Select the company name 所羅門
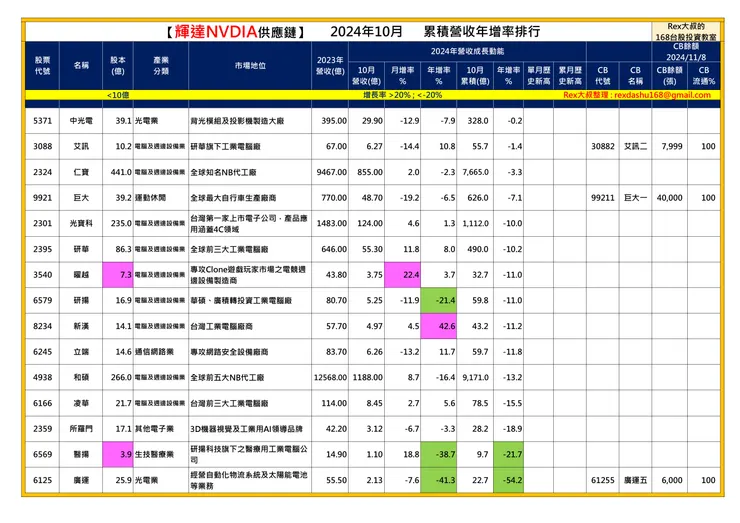The height and width of the screenshot is (523, 740). coord(81,429)
